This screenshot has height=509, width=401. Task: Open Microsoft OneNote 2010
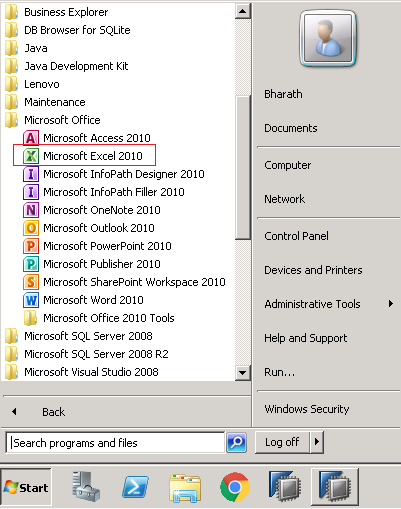(x=92, y=210)
